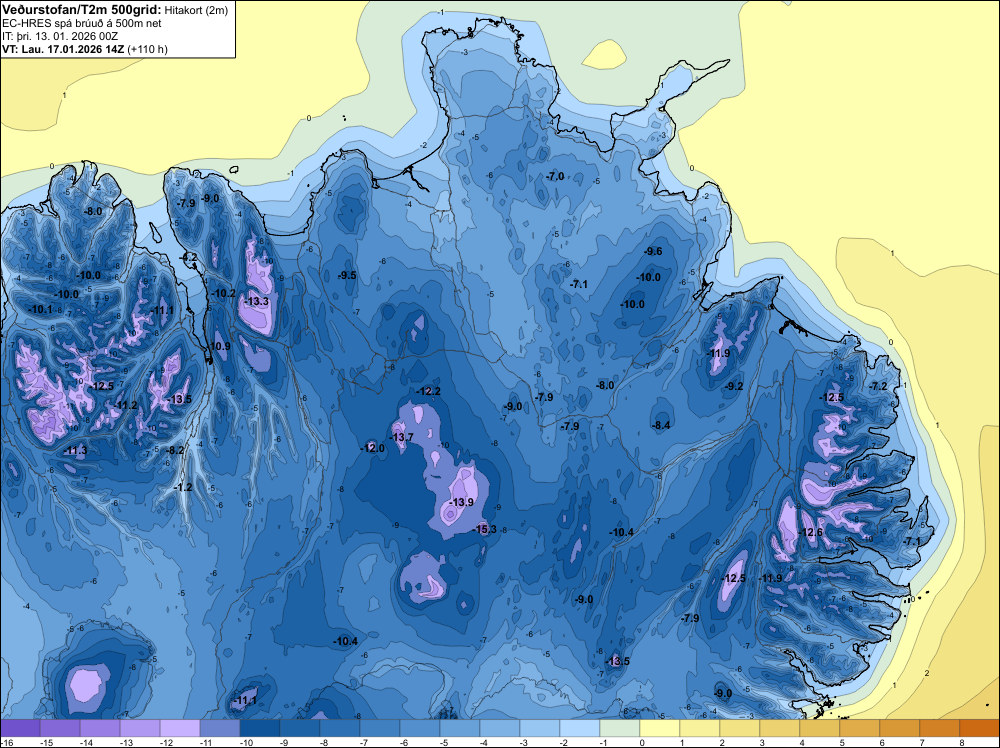Pick the -10.2 temperature label
This screenshot has width=1000, height=748.
[224, 293]
